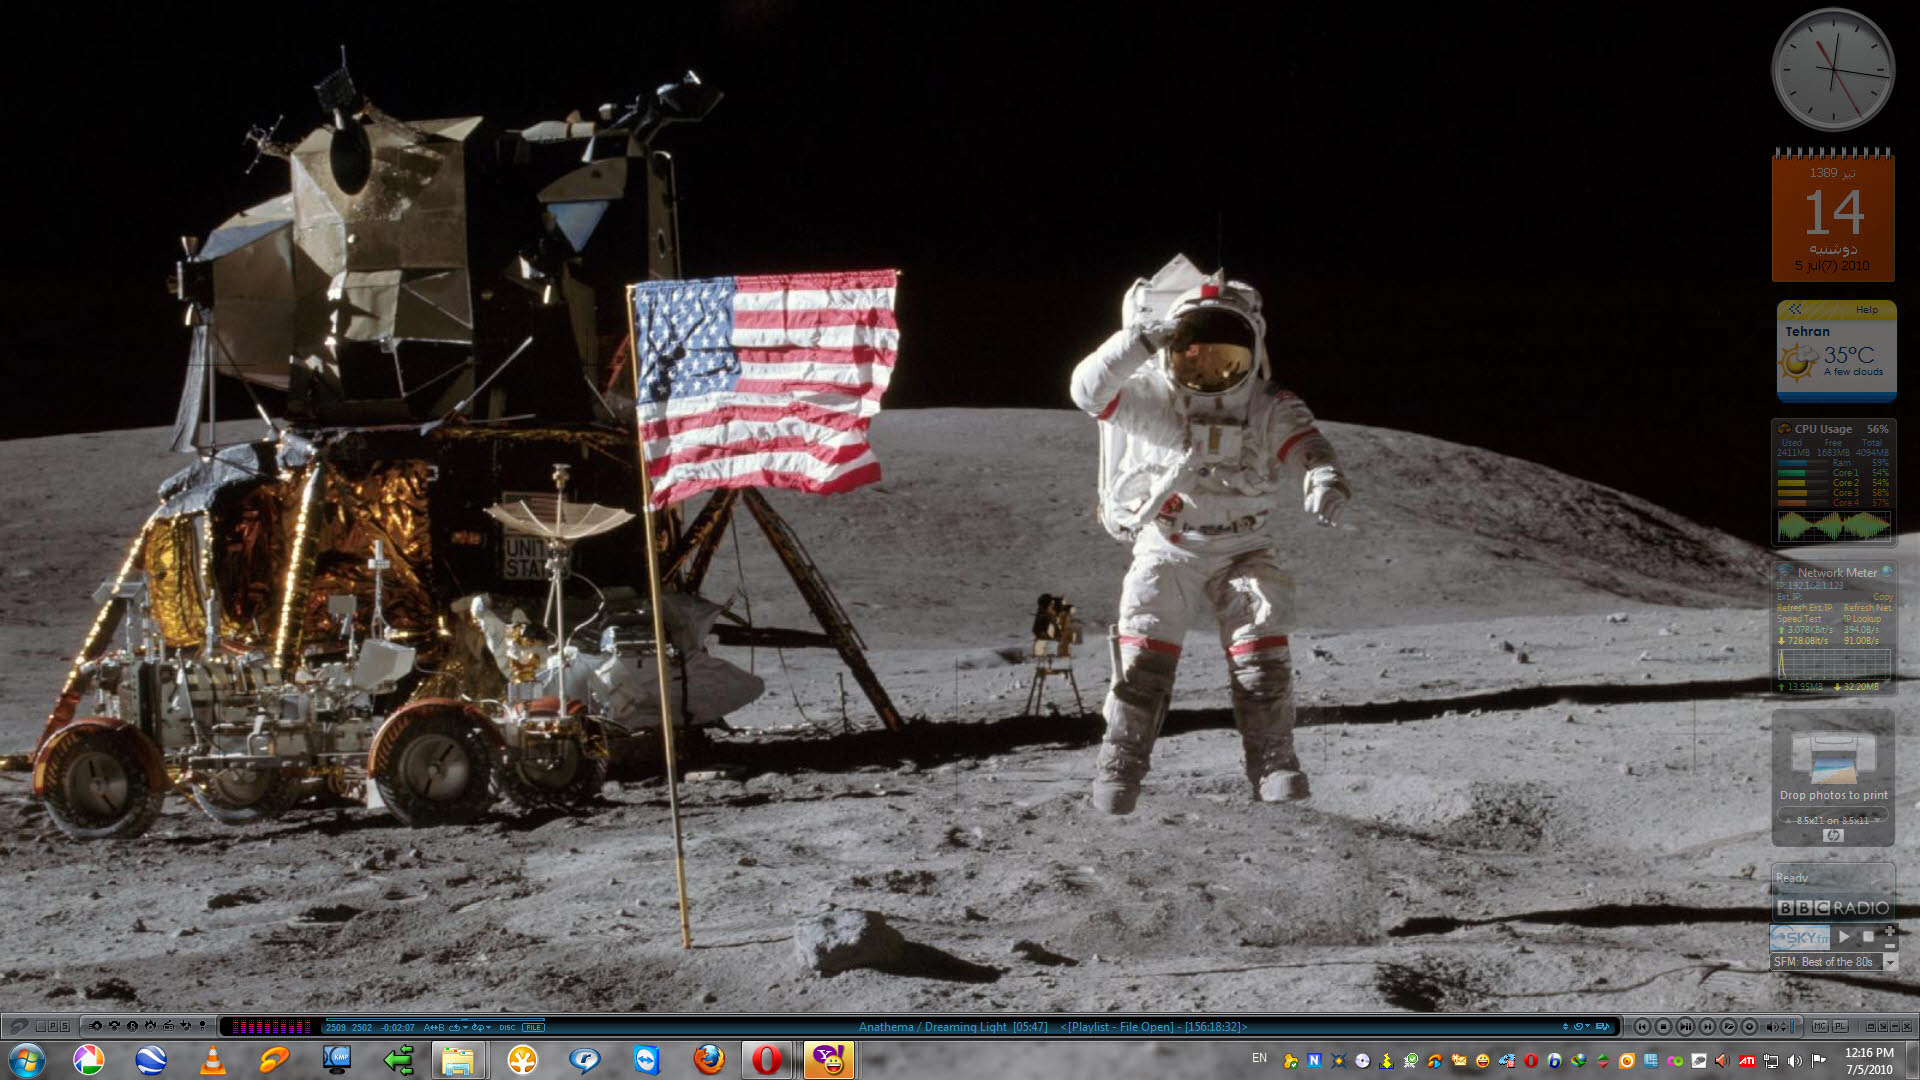
Task: Open the Action Center flag icon
Action: pyautogui.click(x=1818, y=1060)
